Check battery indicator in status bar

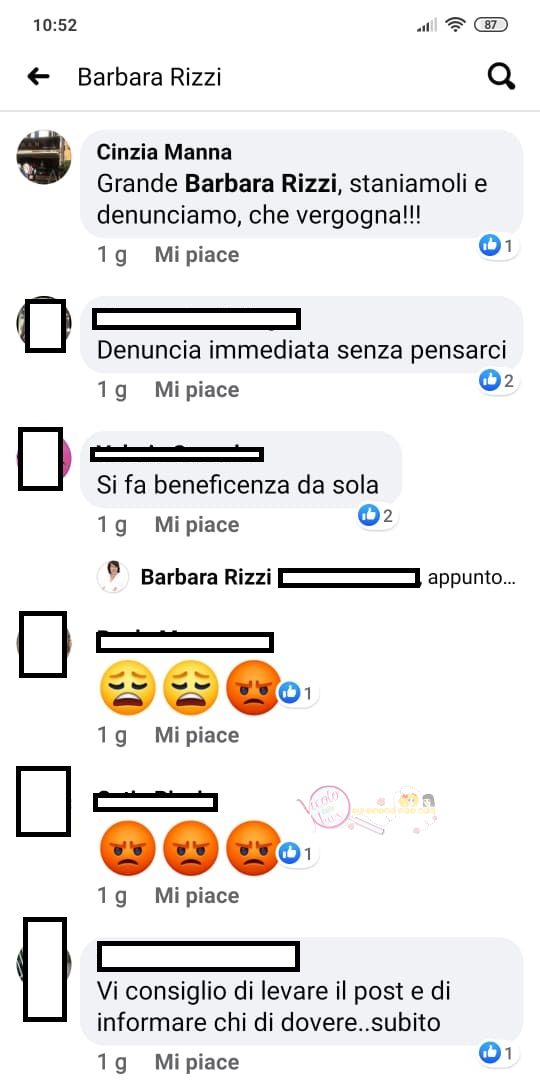click(491, 25)
